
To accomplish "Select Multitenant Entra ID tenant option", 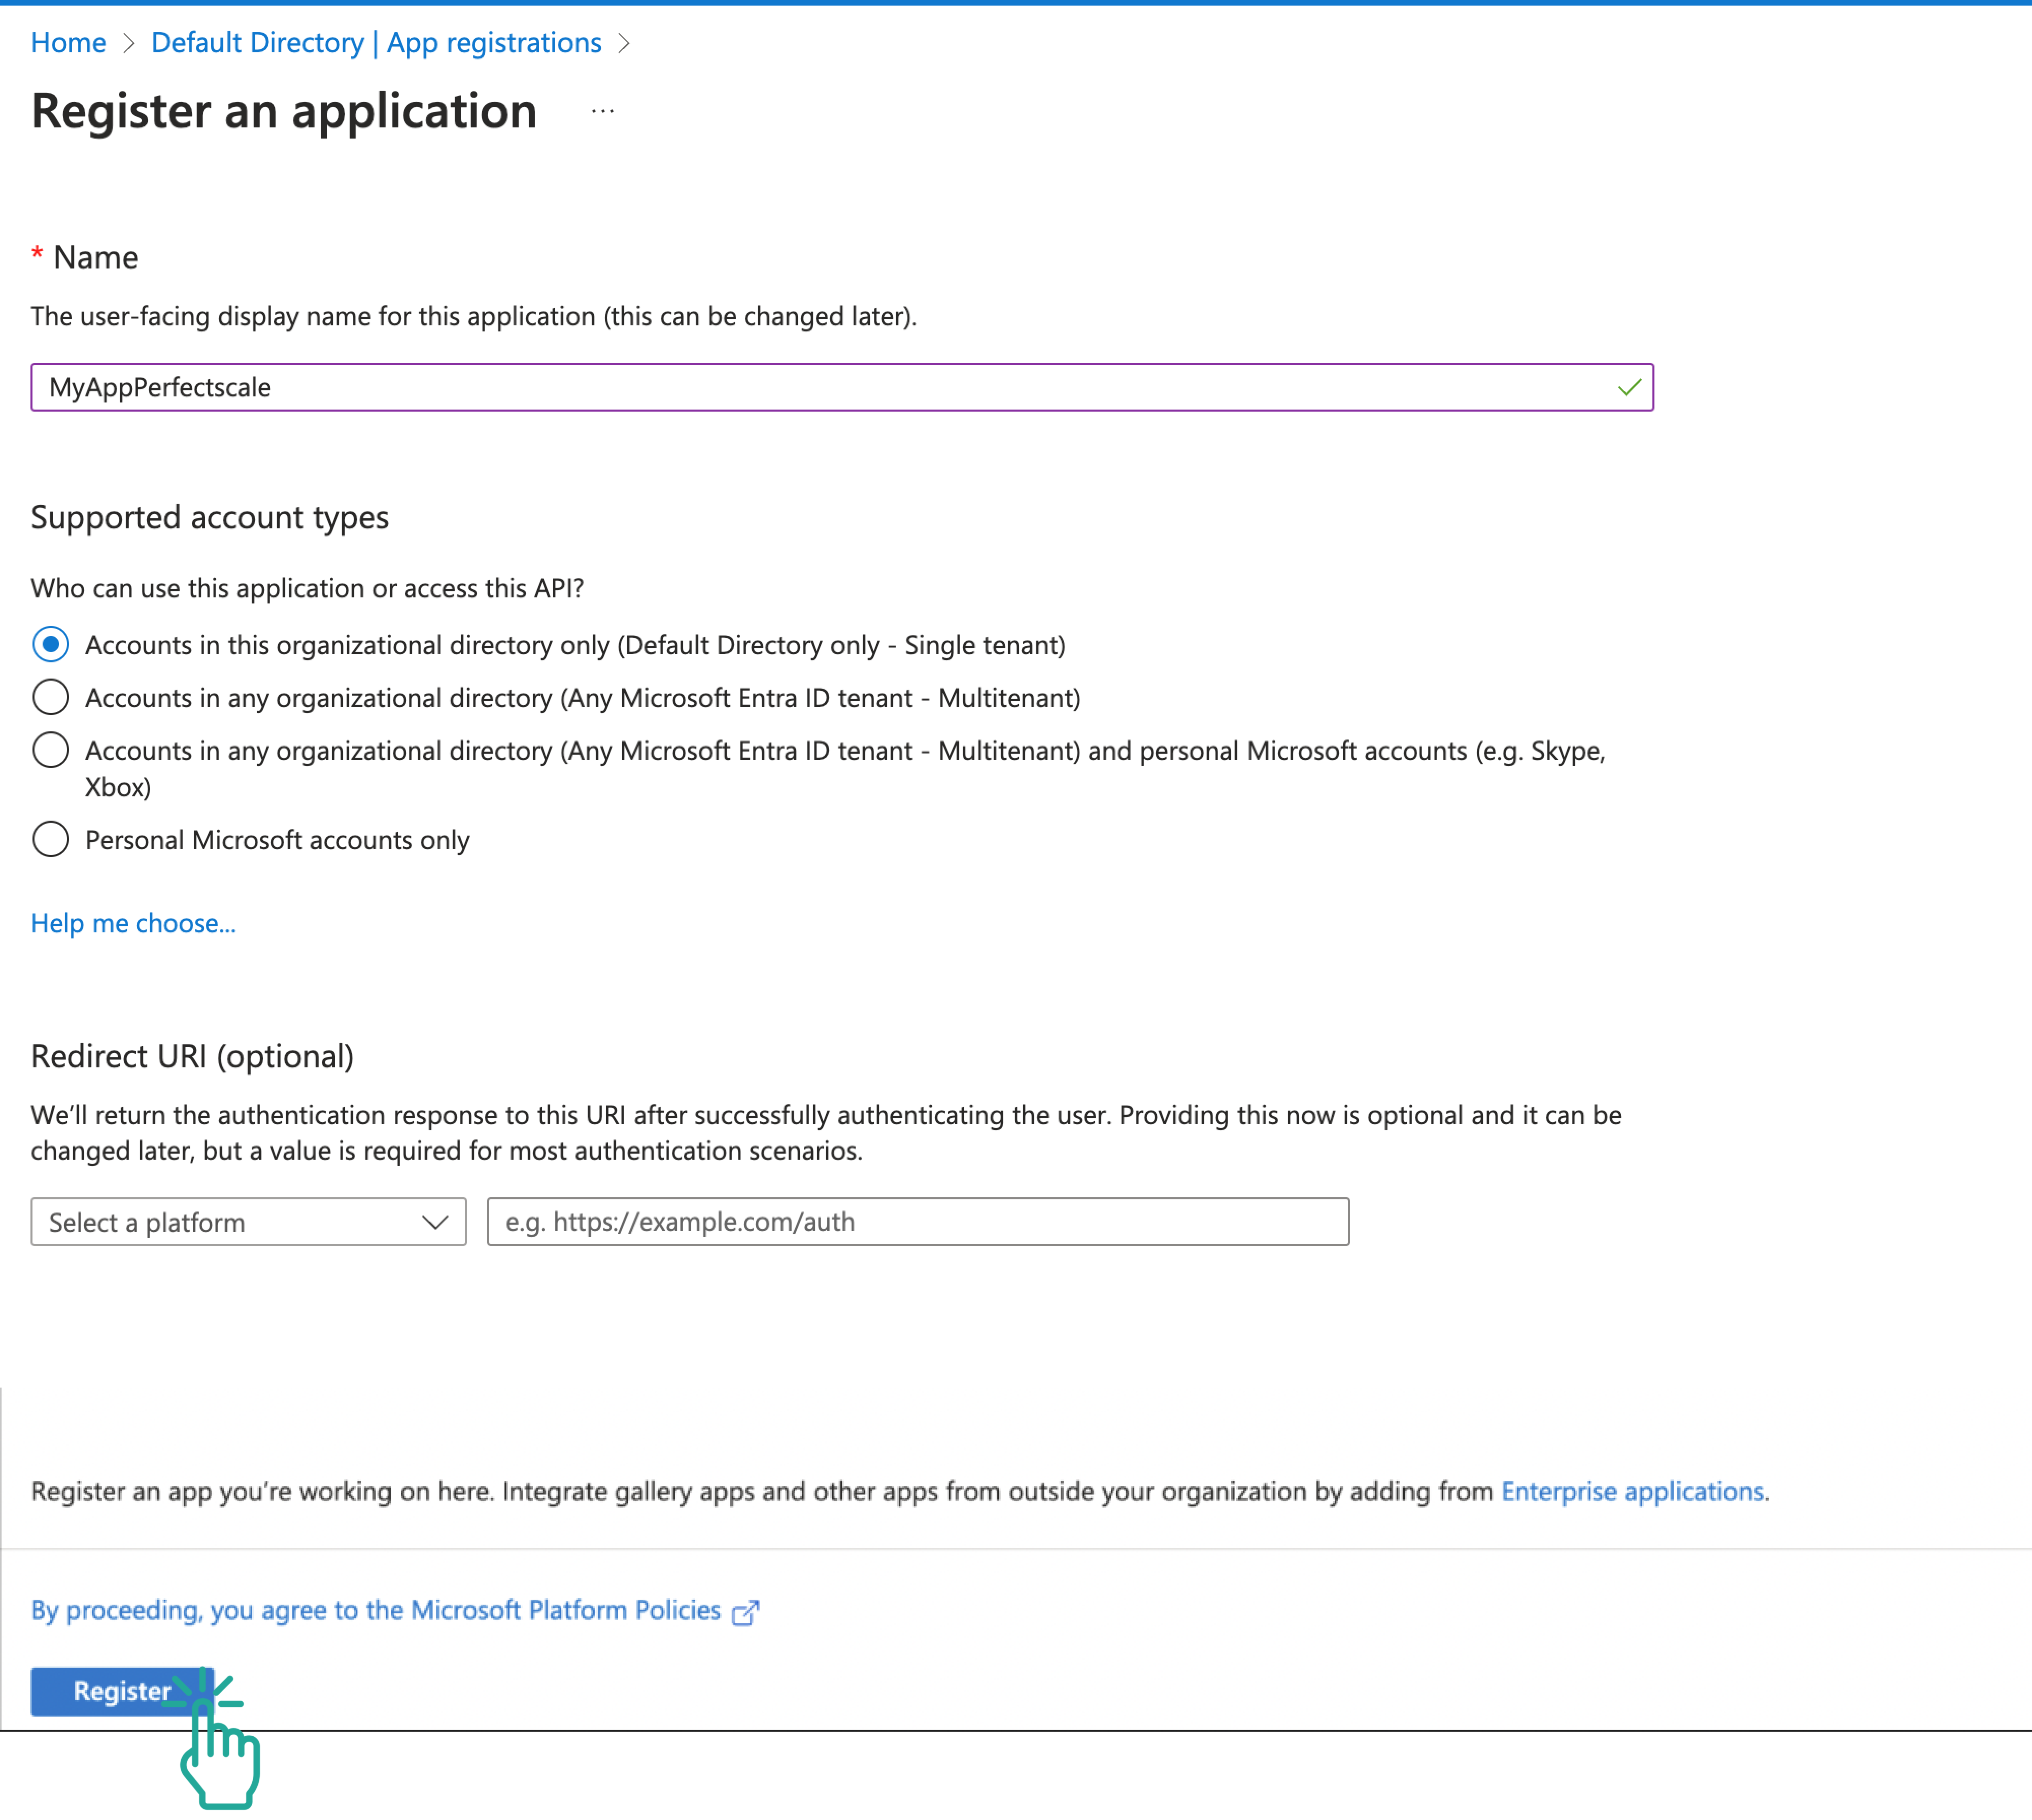I will (x=51, y=698).
